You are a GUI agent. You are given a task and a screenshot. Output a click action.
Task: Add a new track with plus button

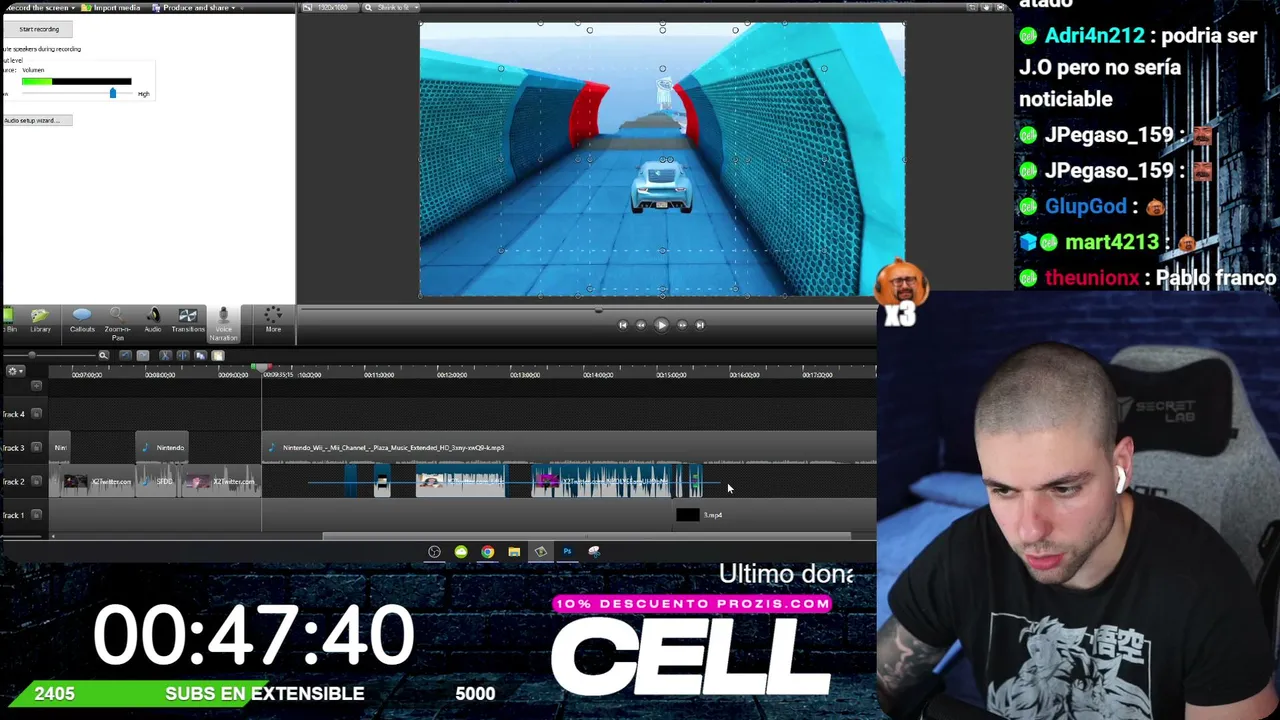pyautogui.click(x=37, y=385)
